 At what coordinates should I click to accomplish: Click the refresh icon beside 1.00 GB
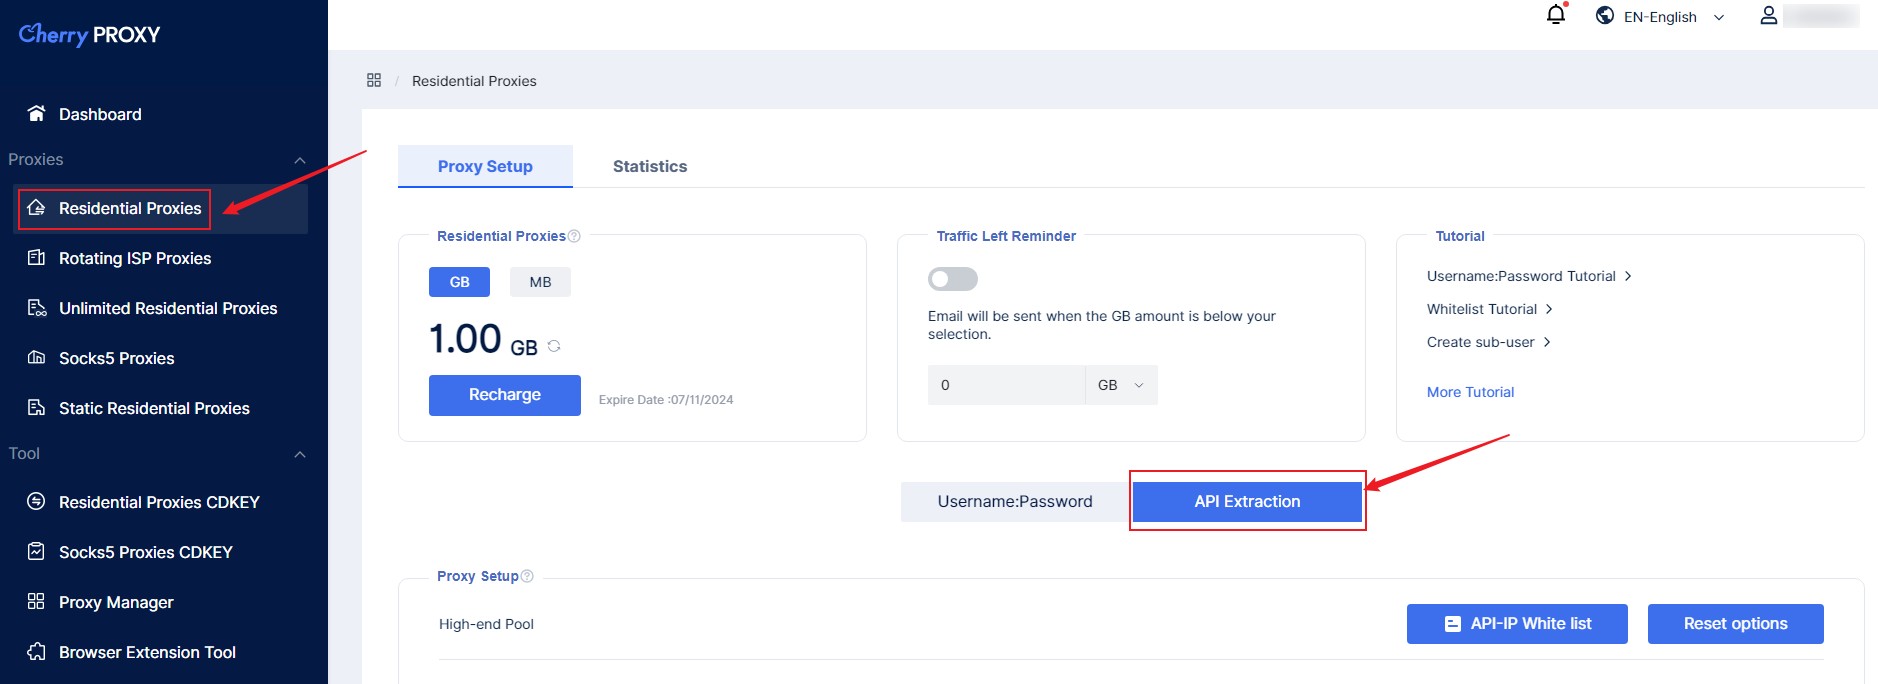click(x=554, y=346)
